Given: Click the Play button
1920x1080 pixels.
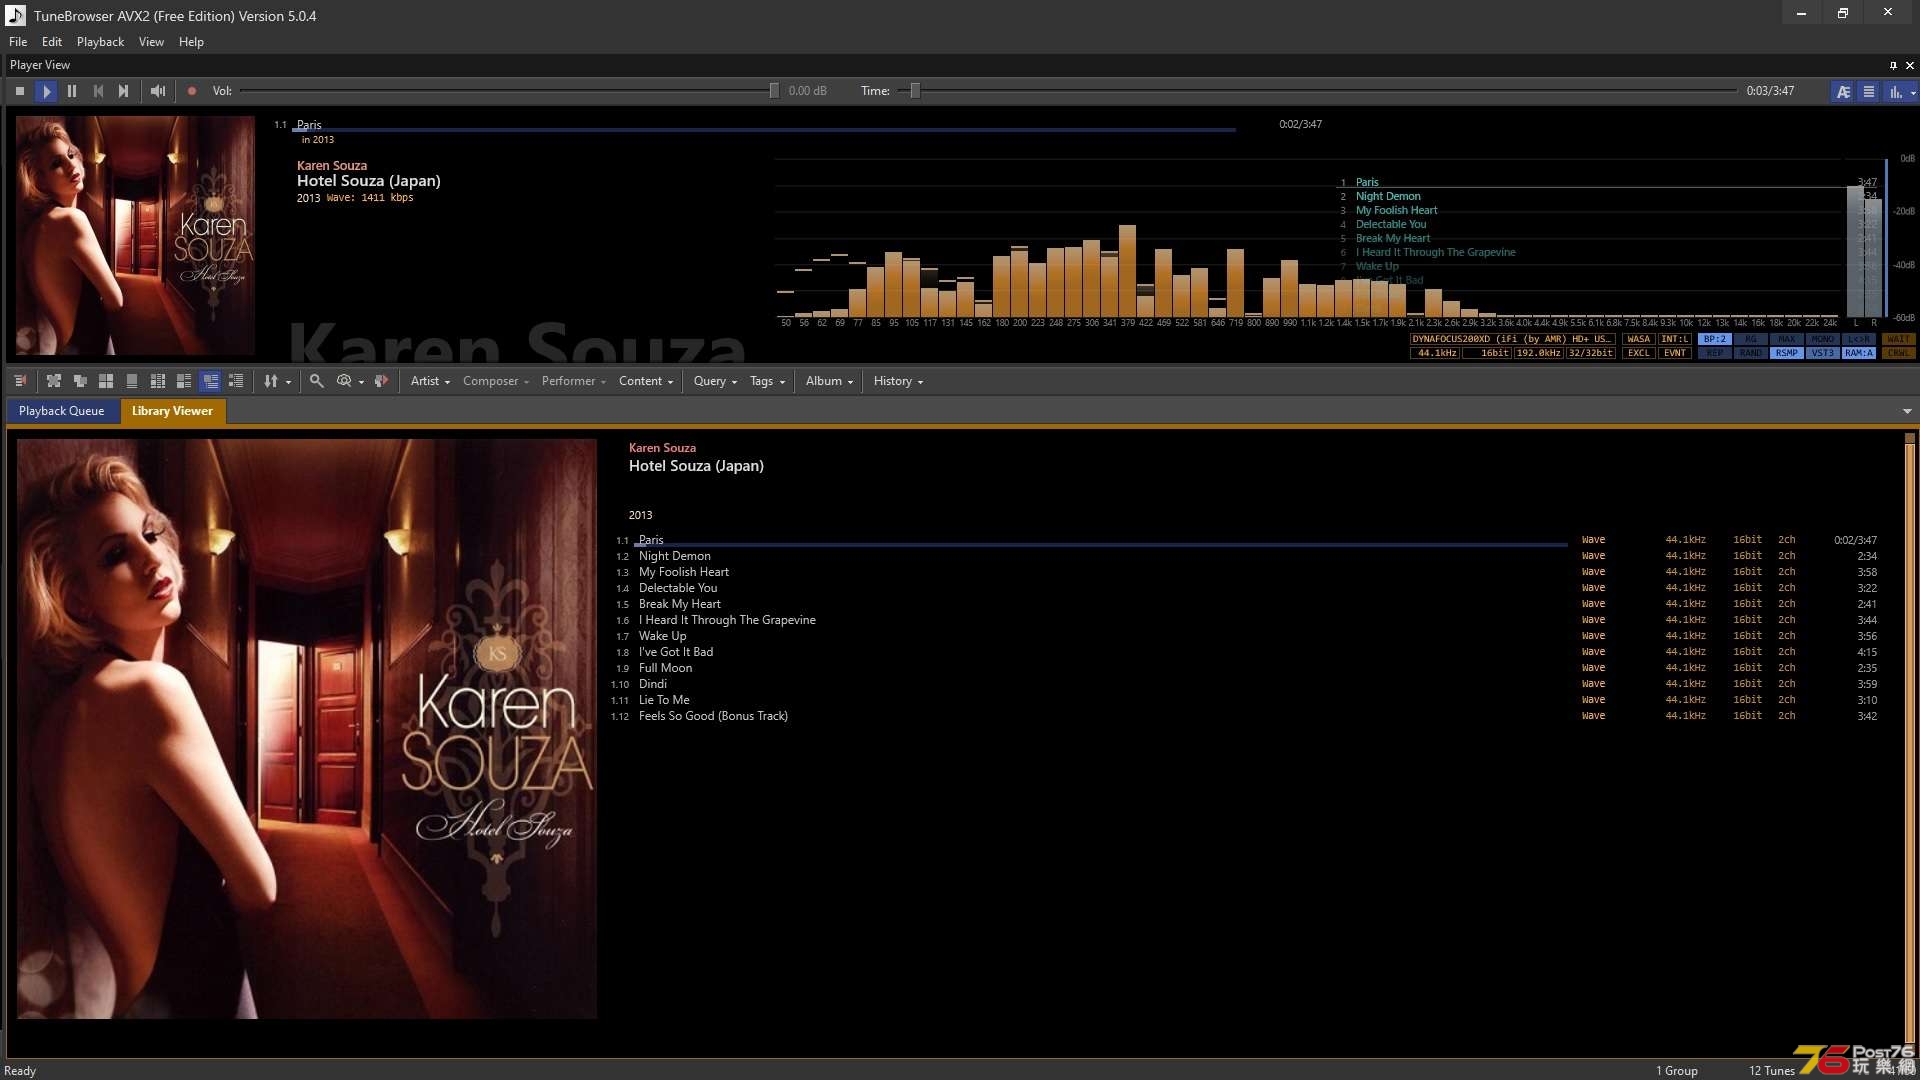Looking at the screenshot, I should 46,91.
